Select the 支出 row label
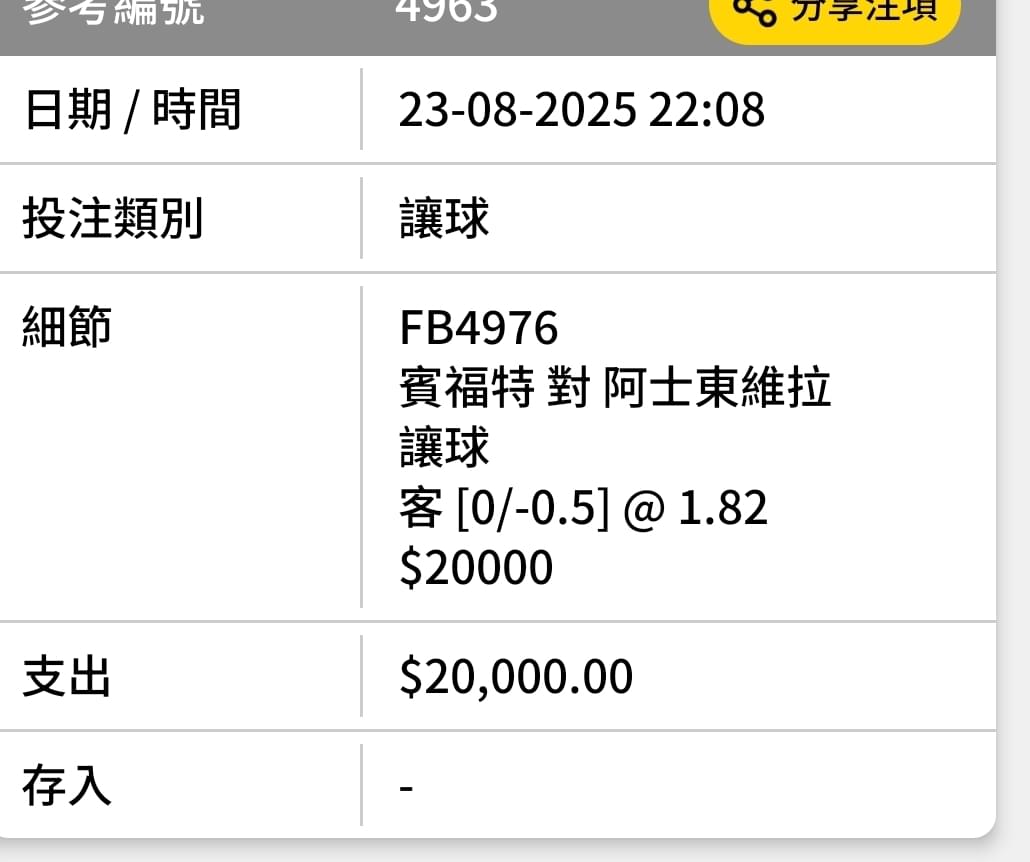The height and width of the screenshot is (862, 1030). [67, 676]
